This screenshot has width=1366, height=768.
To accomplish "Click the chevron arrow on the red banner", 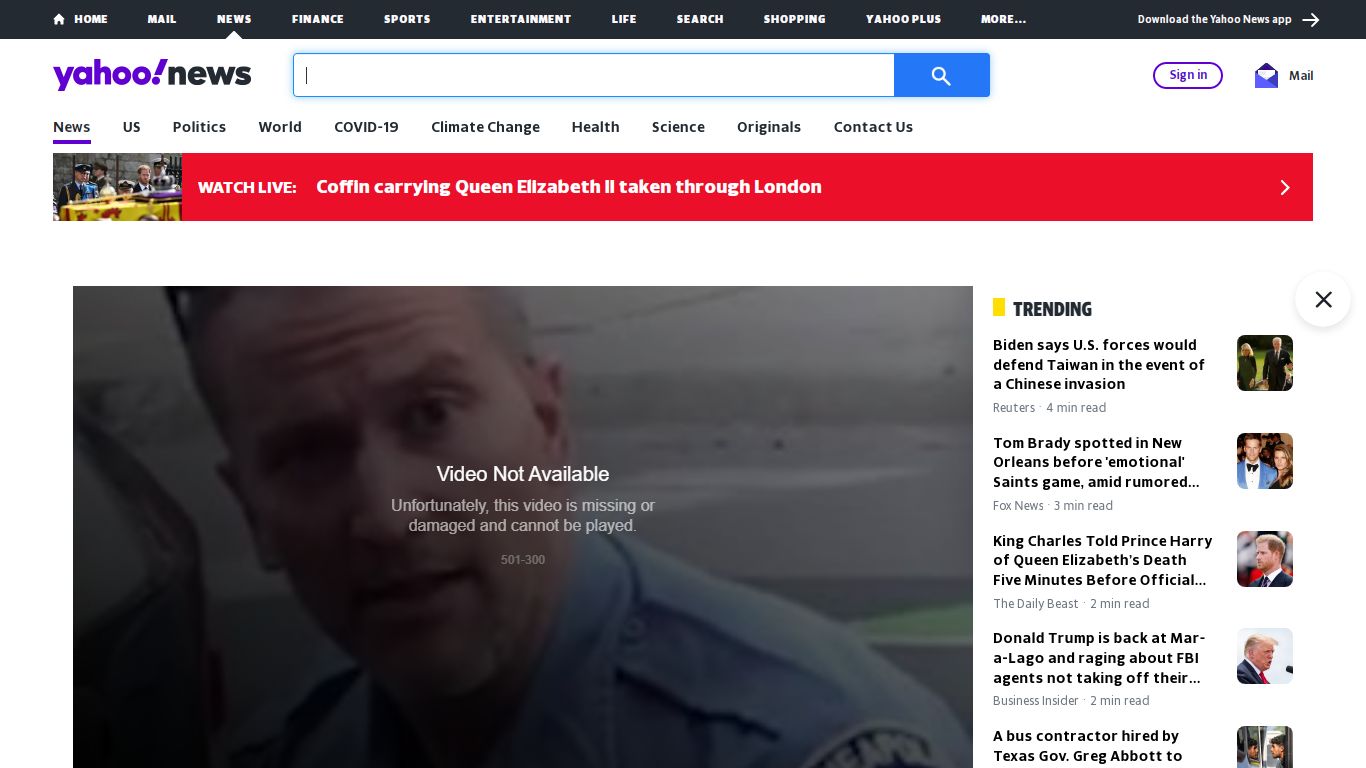I will (1285, 187).
